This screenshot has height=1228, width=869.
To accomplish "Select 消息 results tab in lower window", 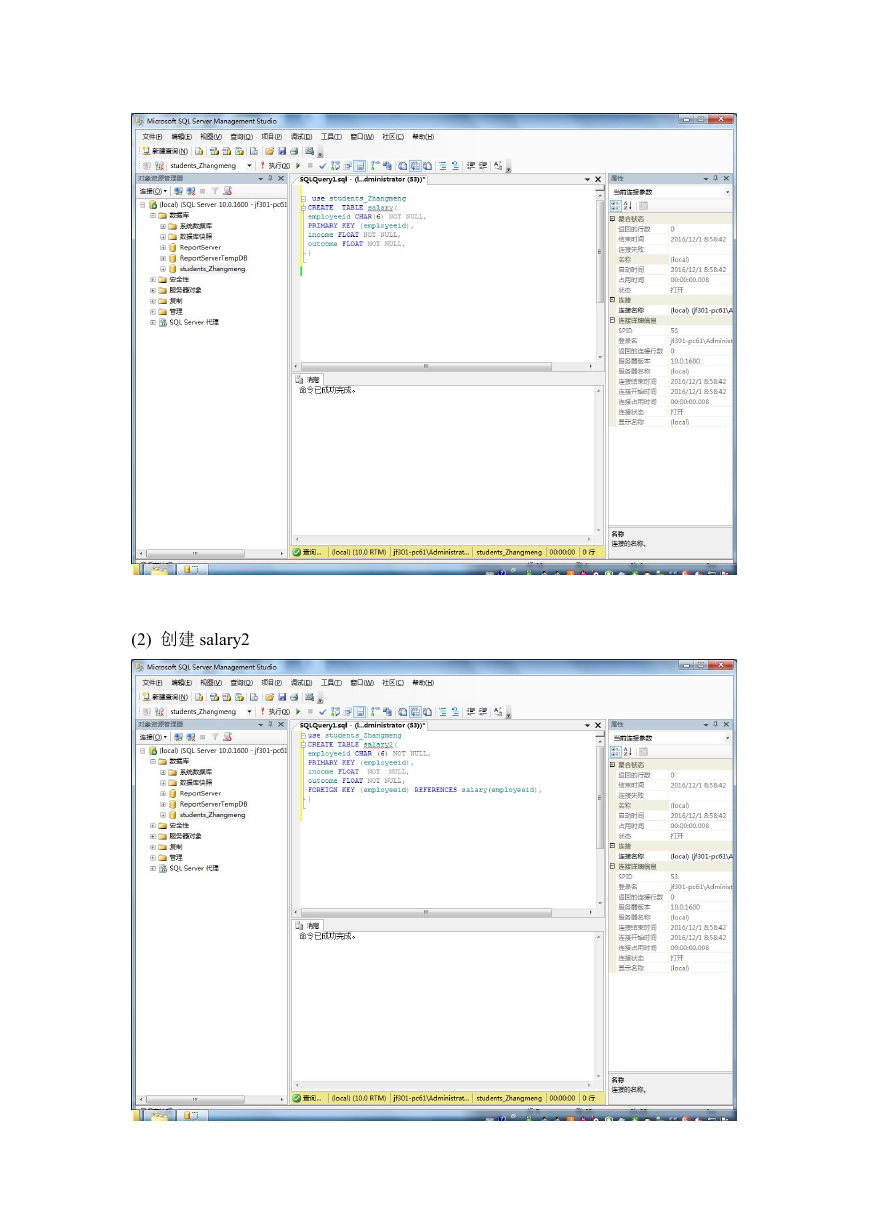I will (x=309, y=926).
